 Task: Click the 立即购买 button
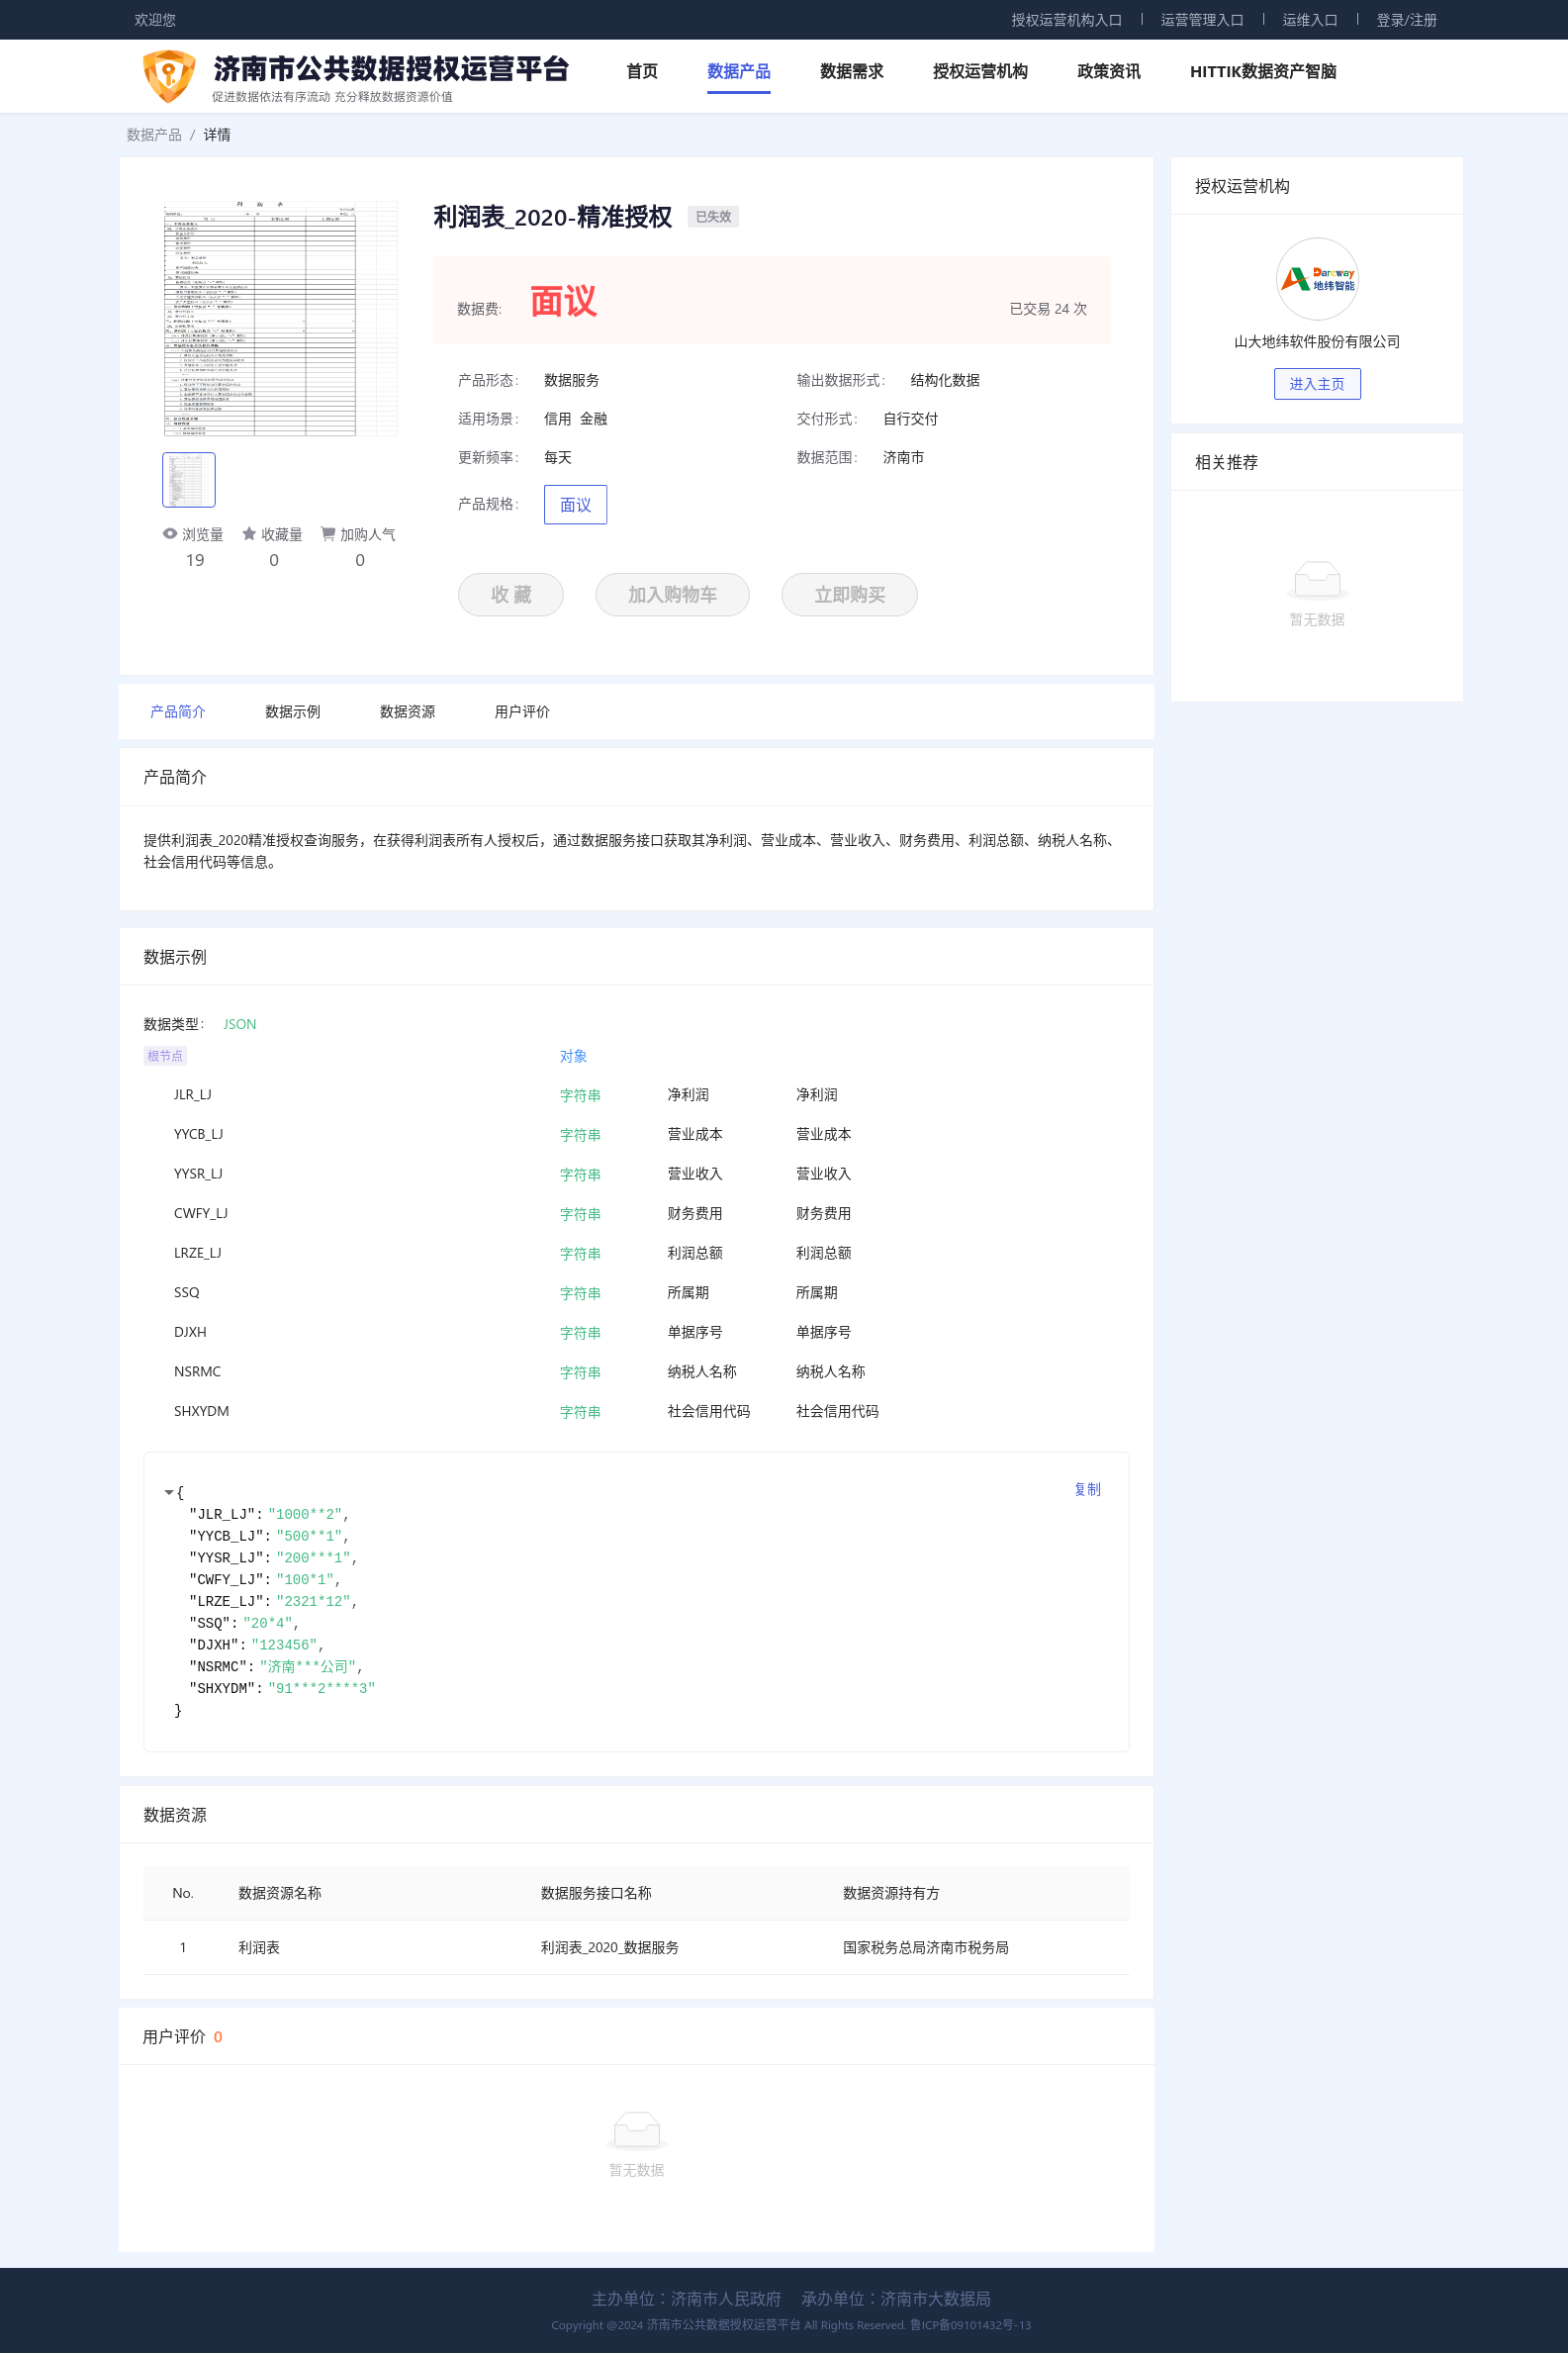point(849,595)
